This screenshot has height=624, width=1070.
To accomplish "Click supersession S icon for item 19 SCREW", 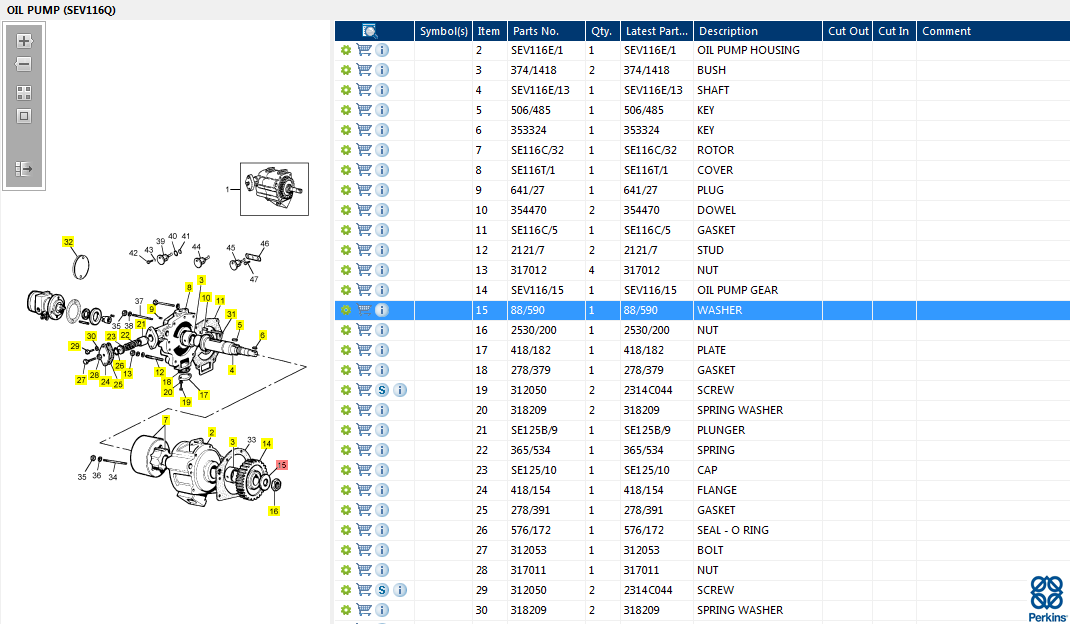I will [382, 390].
